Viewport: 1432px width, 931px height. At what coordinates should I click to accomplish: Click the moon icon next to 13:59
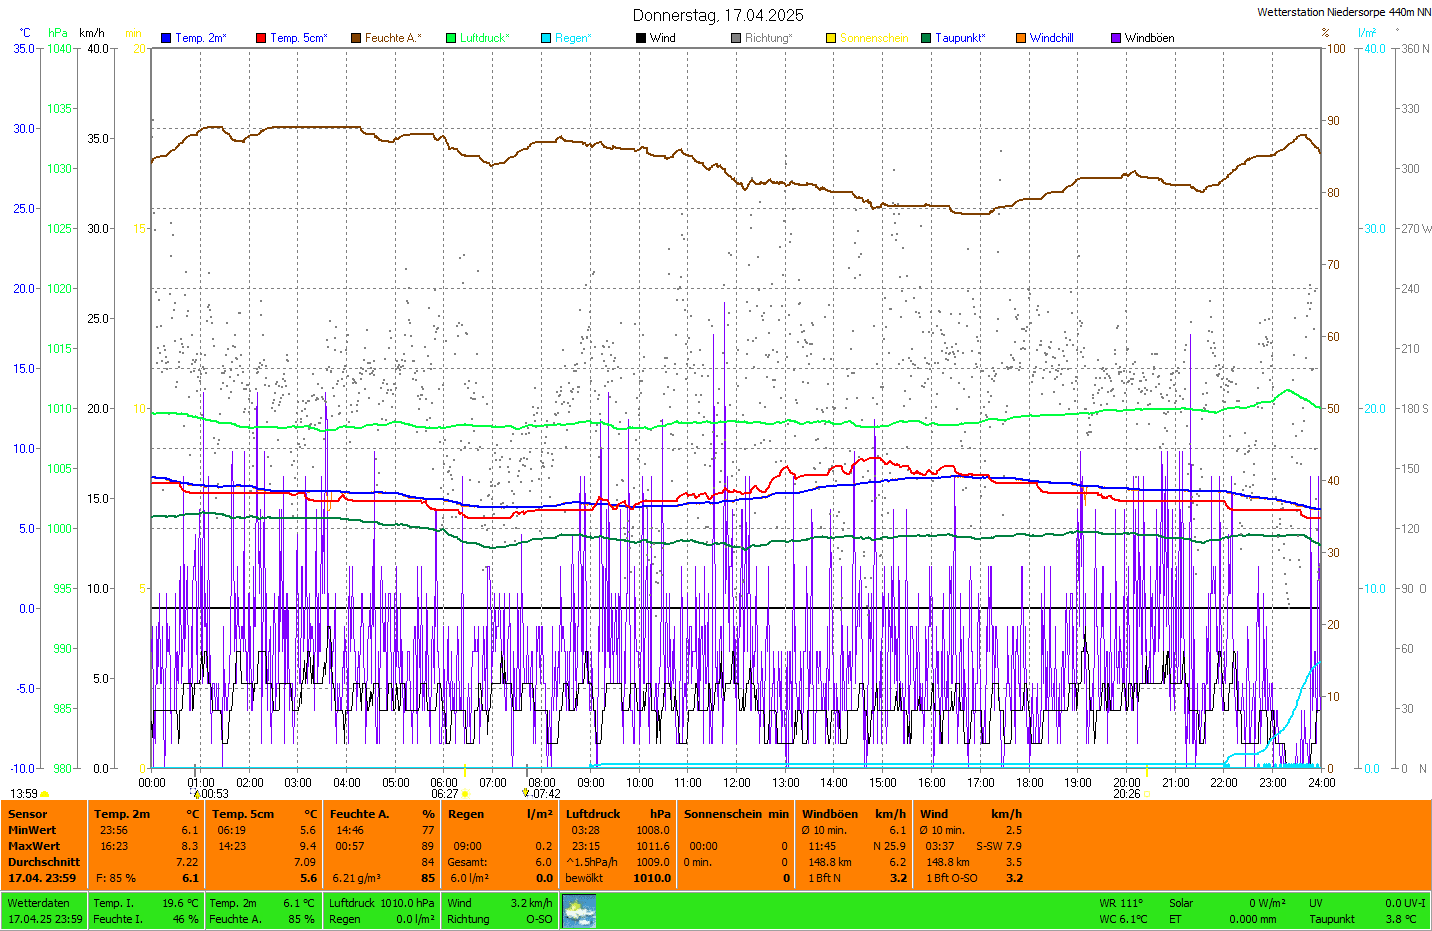tap(45, 795)
